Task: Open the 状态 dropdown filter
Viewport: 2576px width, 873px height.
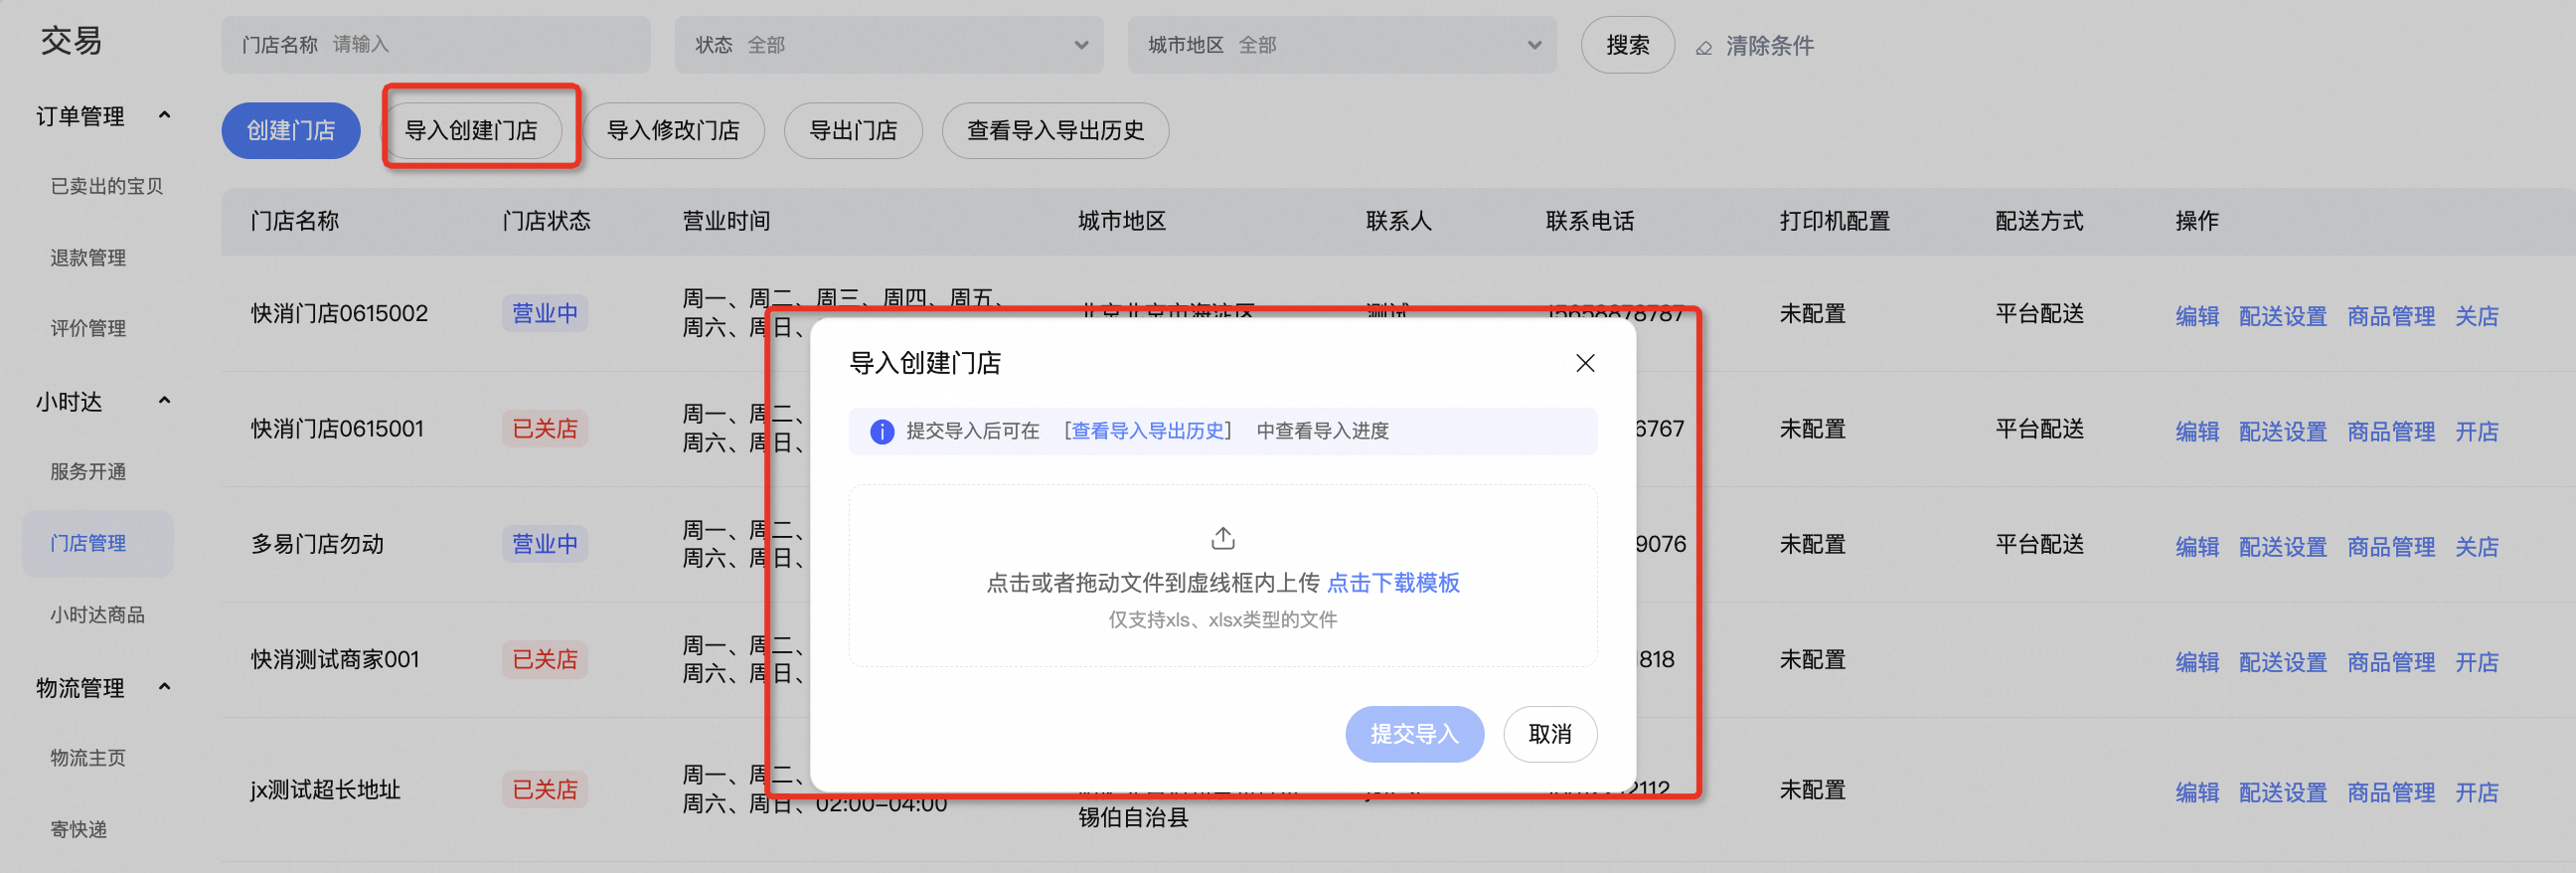Action: [889, 45]
